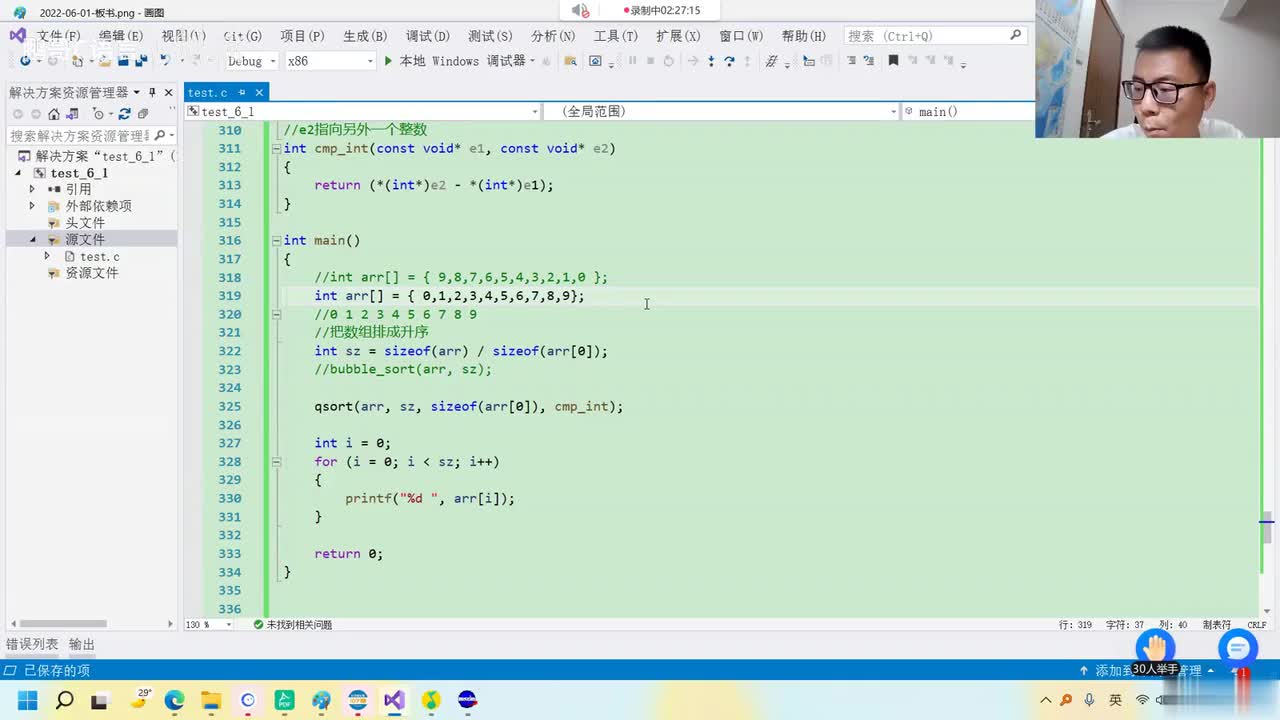Switch to the 输出 tab

82,645
